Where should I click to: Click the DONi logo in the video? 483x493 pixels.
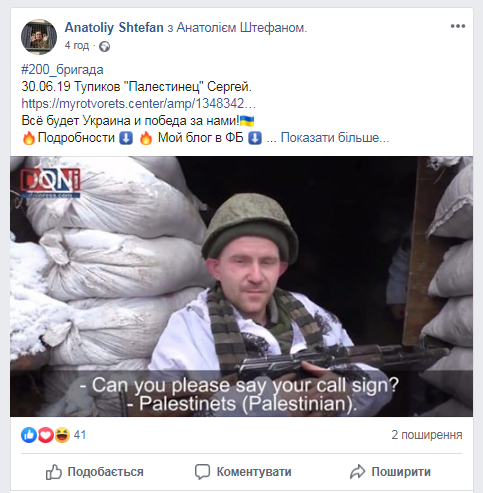(x=50, y=183)
